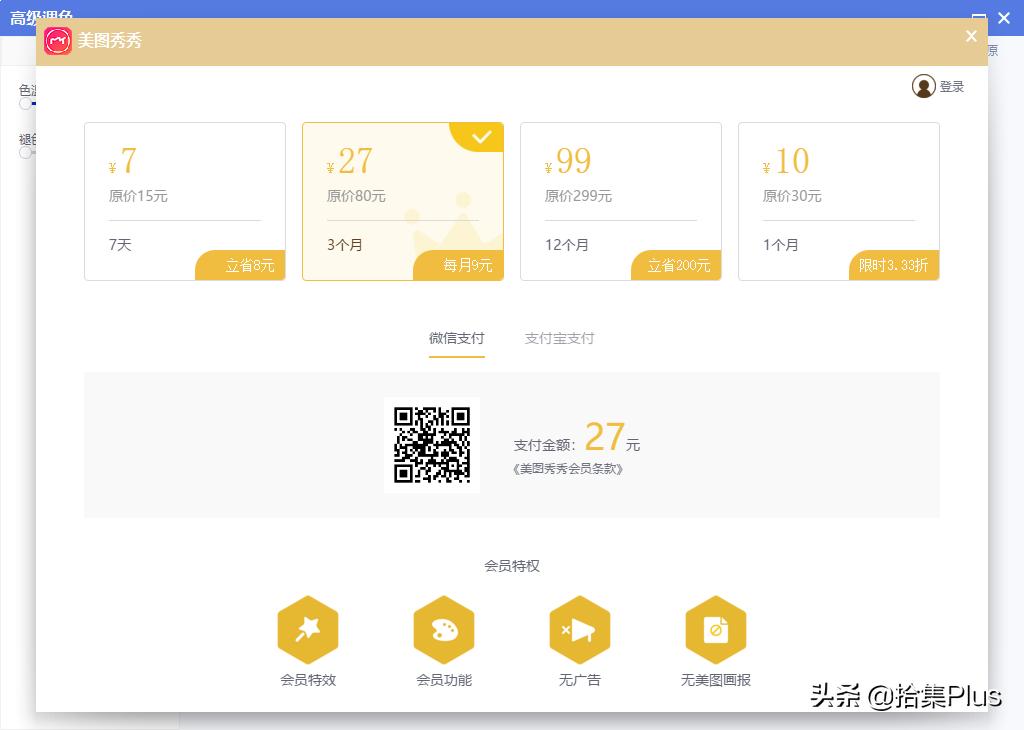Select the ¥99 twelve-month membership plan

click(621, 200)
